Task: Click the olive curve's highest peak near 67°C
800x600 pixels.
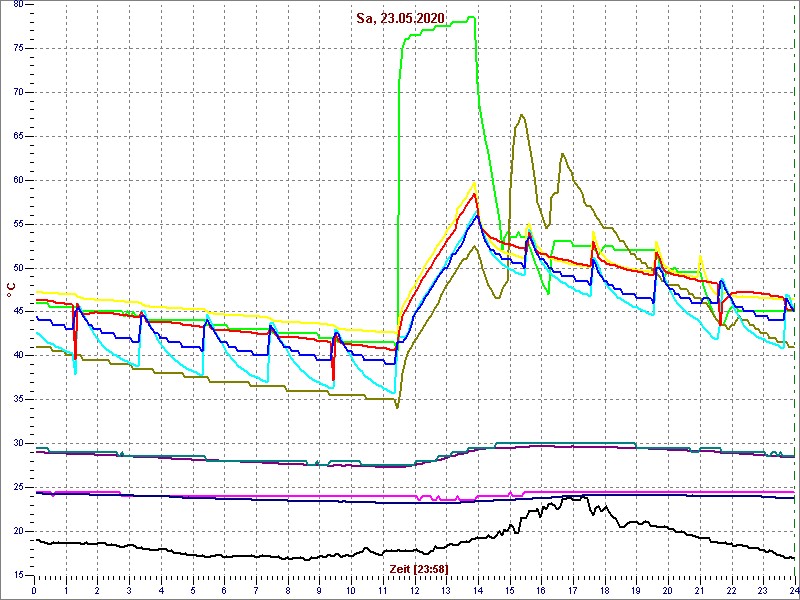Action: coord(521,115)
